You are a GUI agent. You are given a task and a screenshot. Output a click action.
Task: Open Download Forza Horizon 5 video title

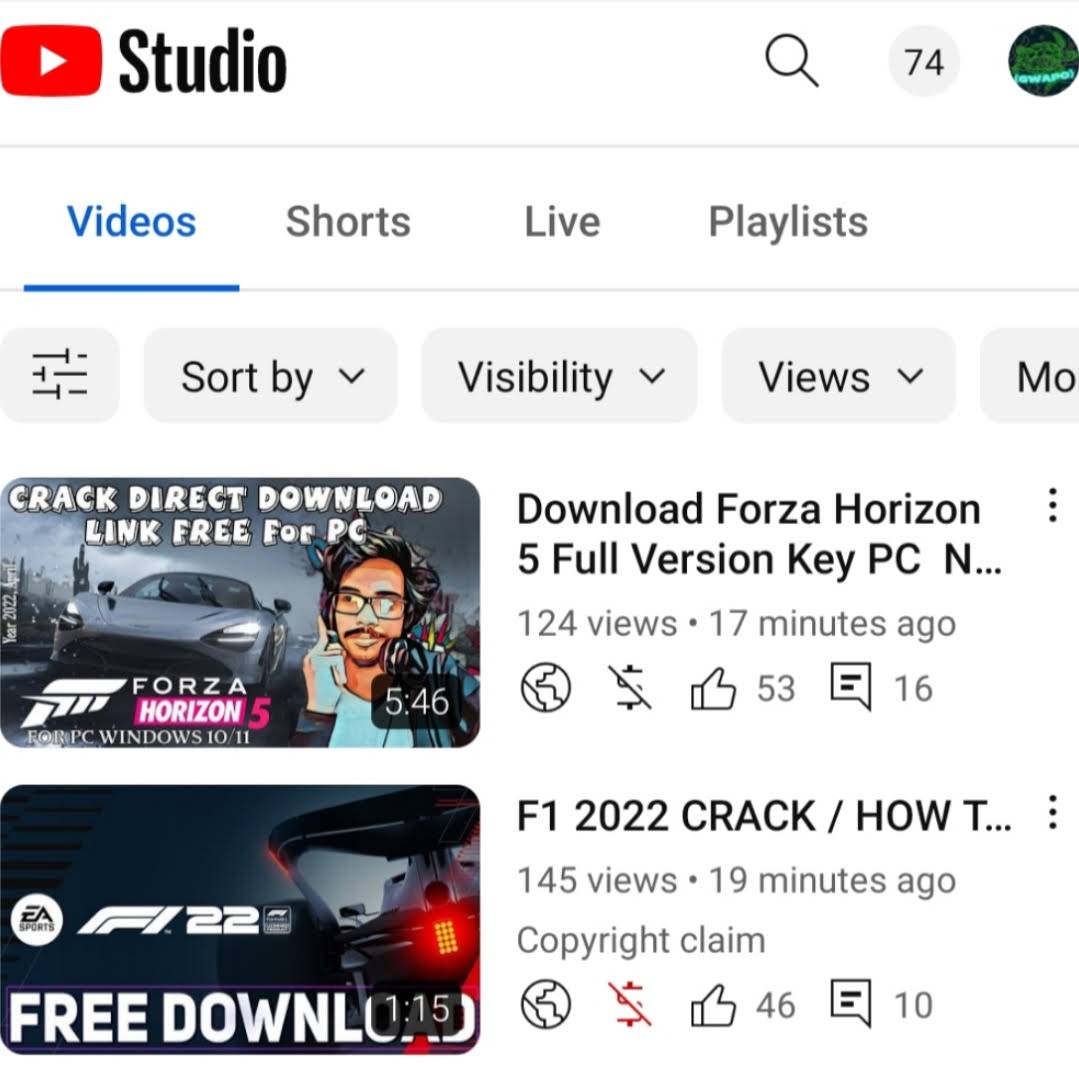758,533
